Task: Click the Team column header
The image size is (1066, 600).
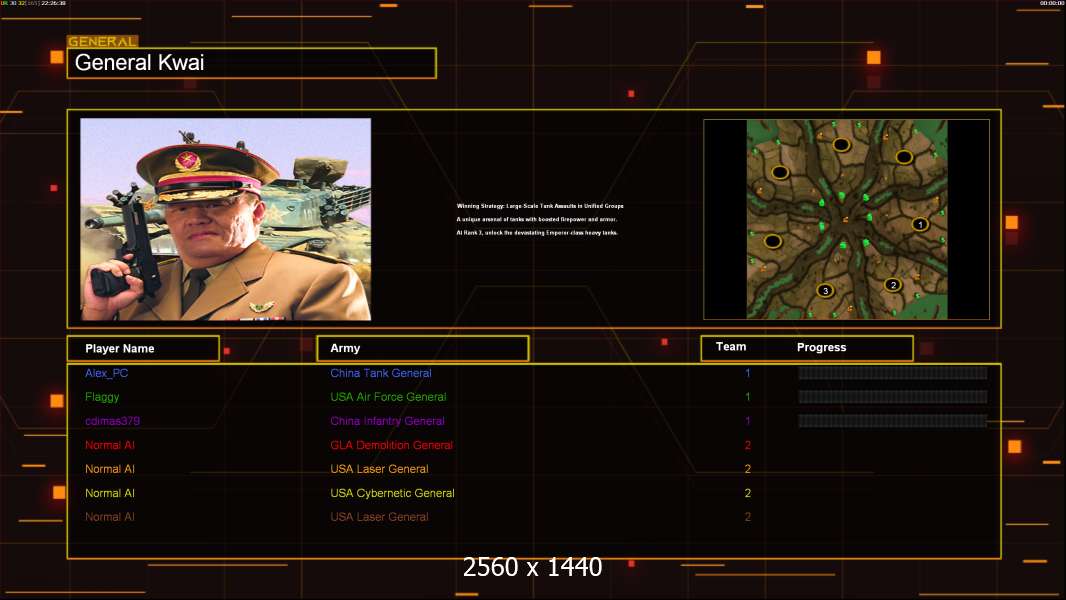Action: point(731,347)
